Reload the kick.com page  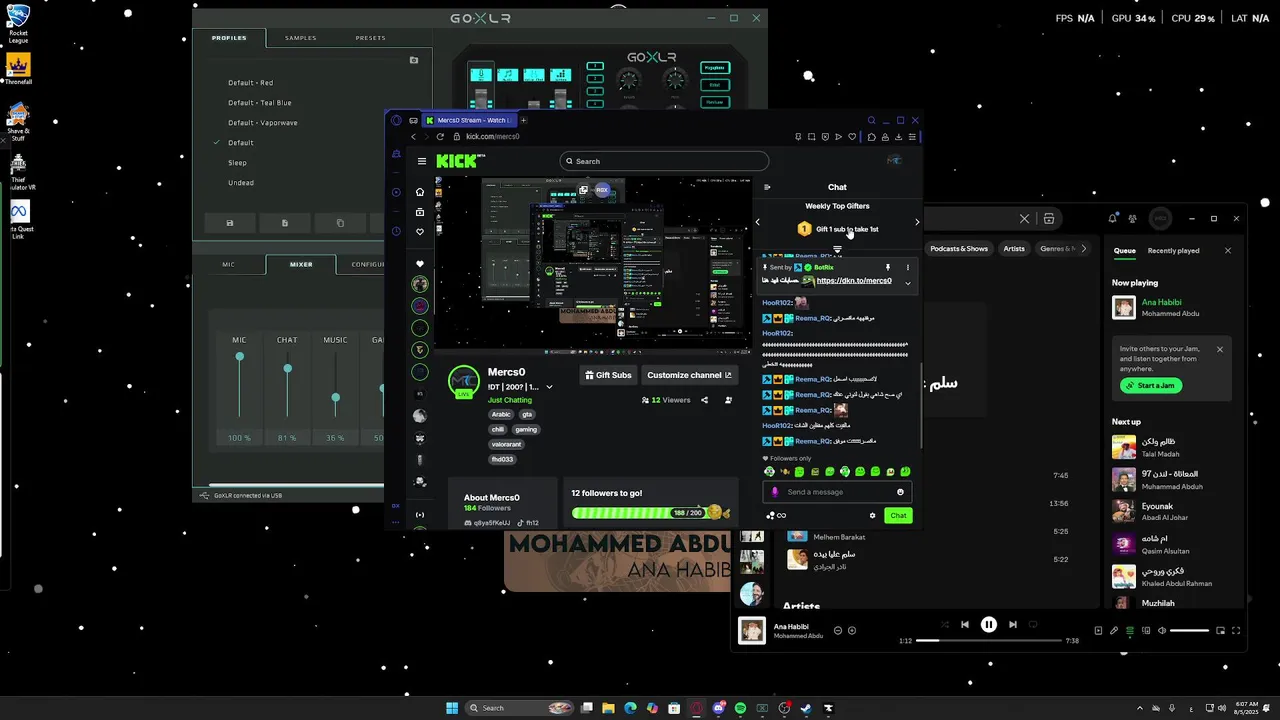pos(440,137)
